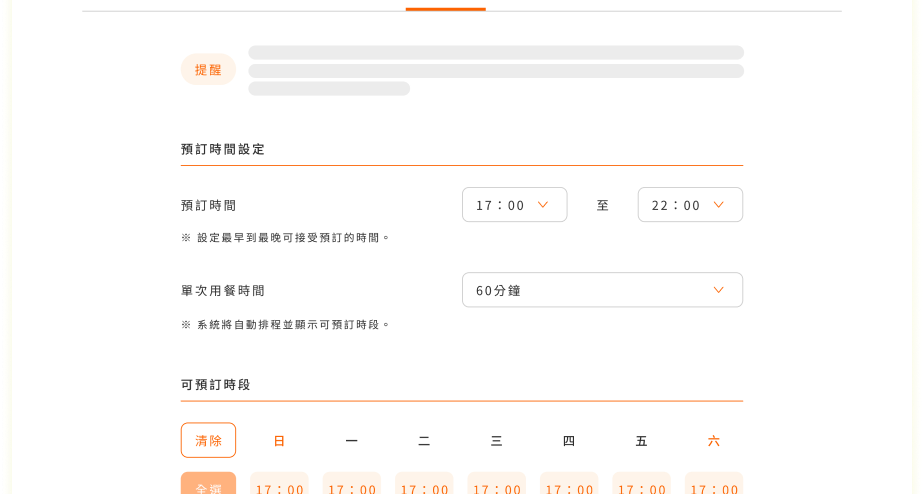The height and width of the screenshot is (494, 924).
Task: Open the start time 17:00 dropdown
Action: [514, 205]
